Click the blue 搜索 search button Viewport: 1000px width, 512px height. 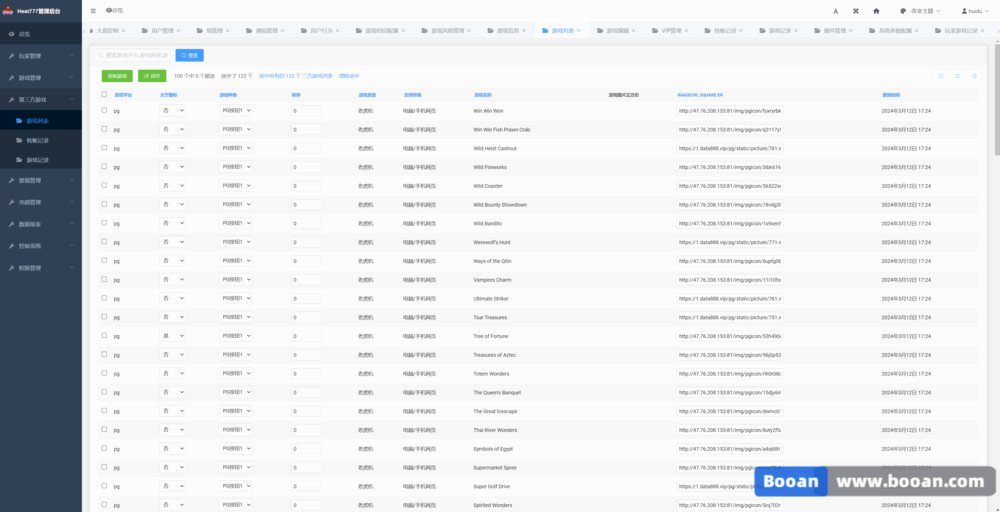(x=189, y=55)
